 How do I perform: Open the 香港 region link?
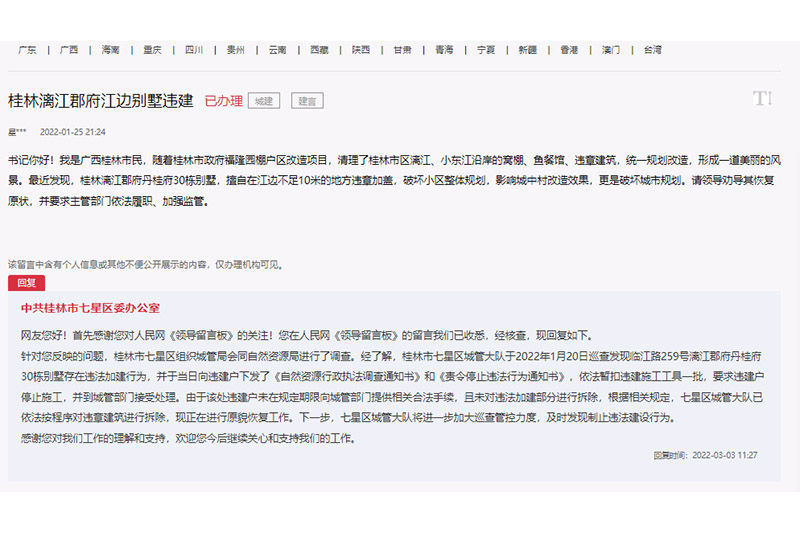point(569,50)
